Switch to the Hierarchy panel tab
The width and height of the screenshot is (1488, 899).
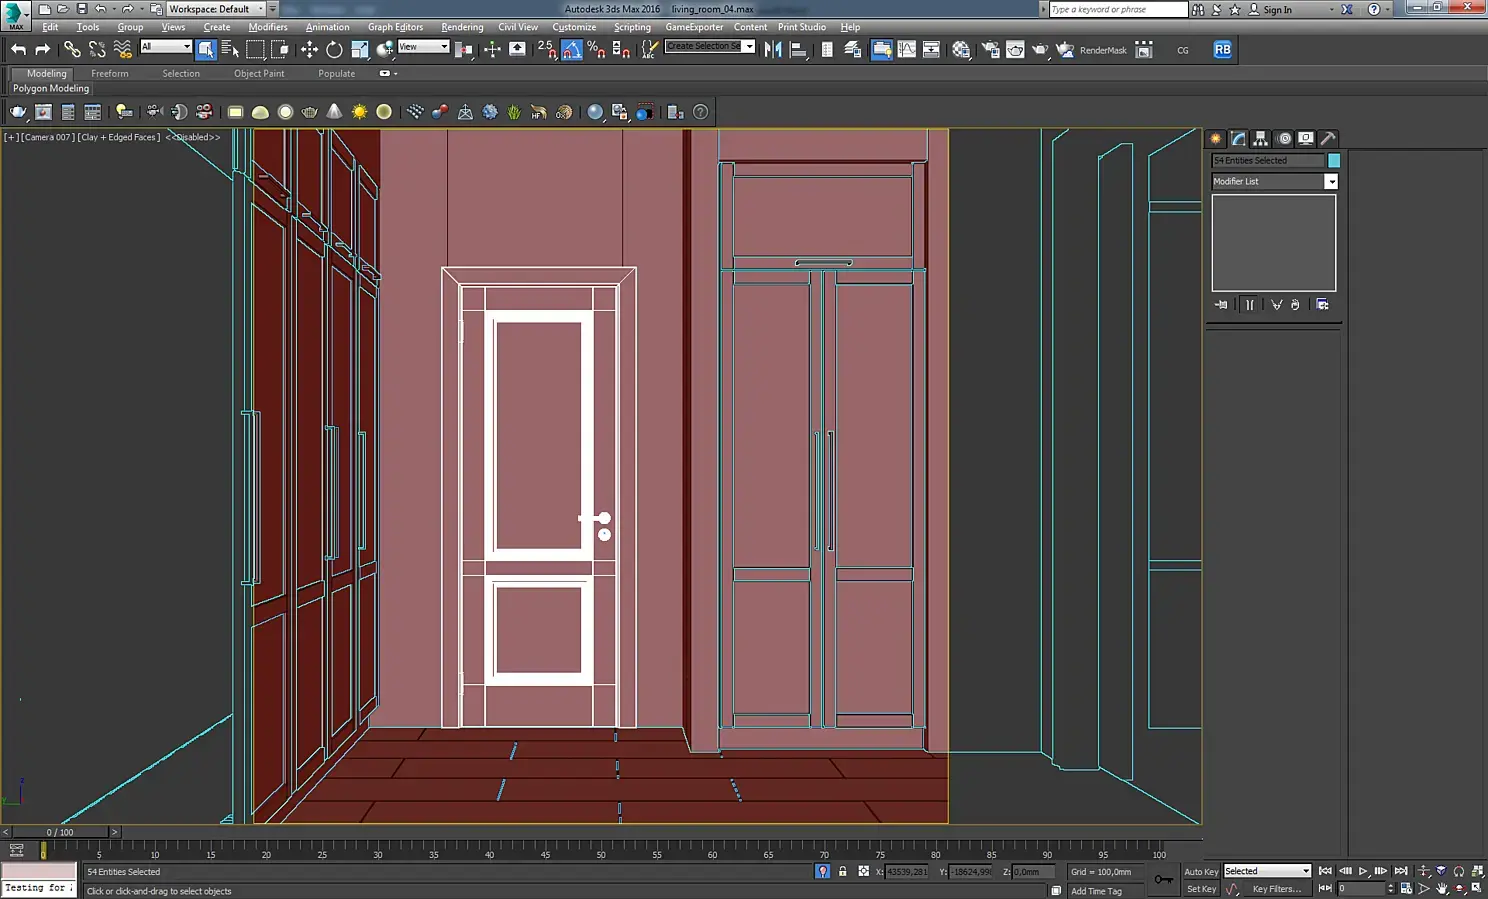tap(1261, 139)
